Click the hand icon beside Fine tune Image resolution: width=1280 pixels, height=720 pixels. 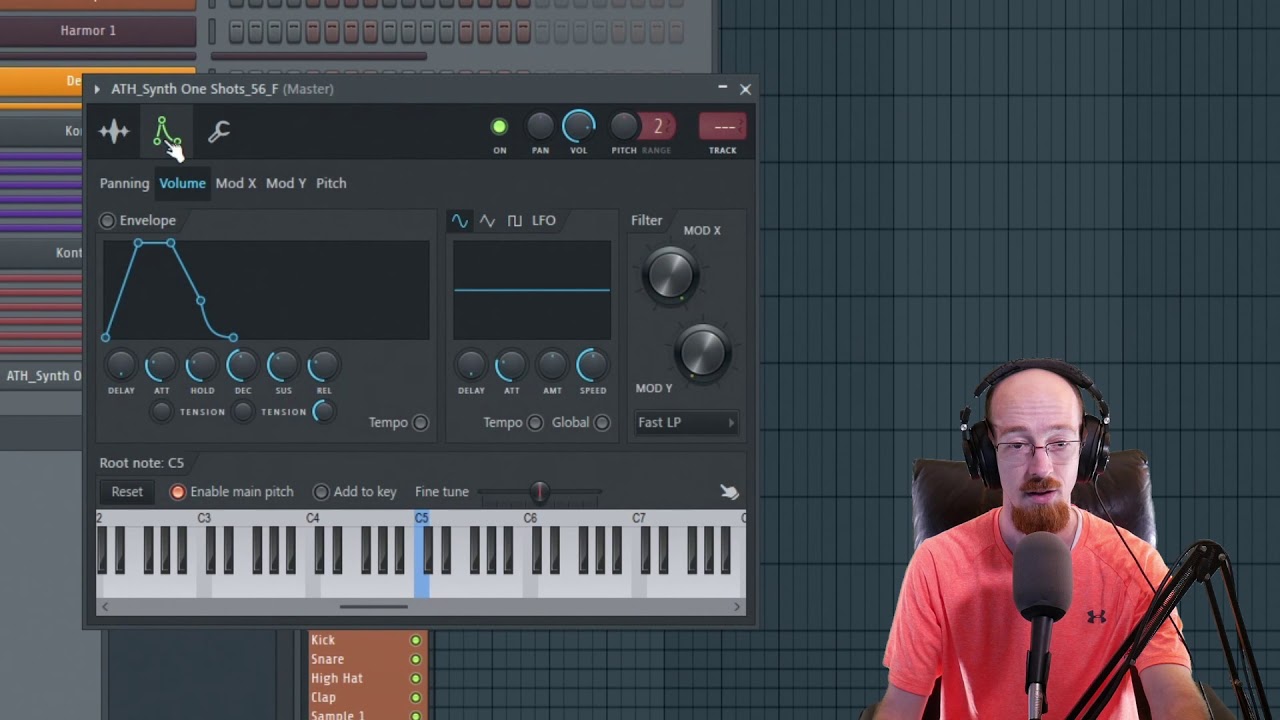click(729, 491)
